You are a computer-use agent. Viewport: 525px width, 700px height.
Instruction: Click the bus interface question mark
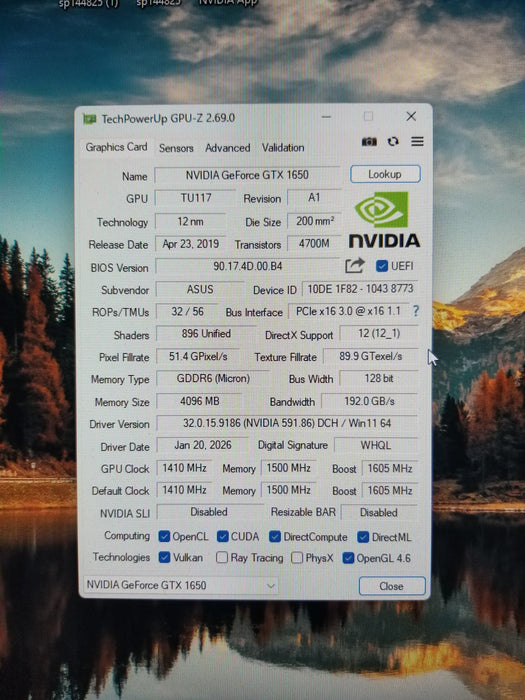(x=416, y=311)
